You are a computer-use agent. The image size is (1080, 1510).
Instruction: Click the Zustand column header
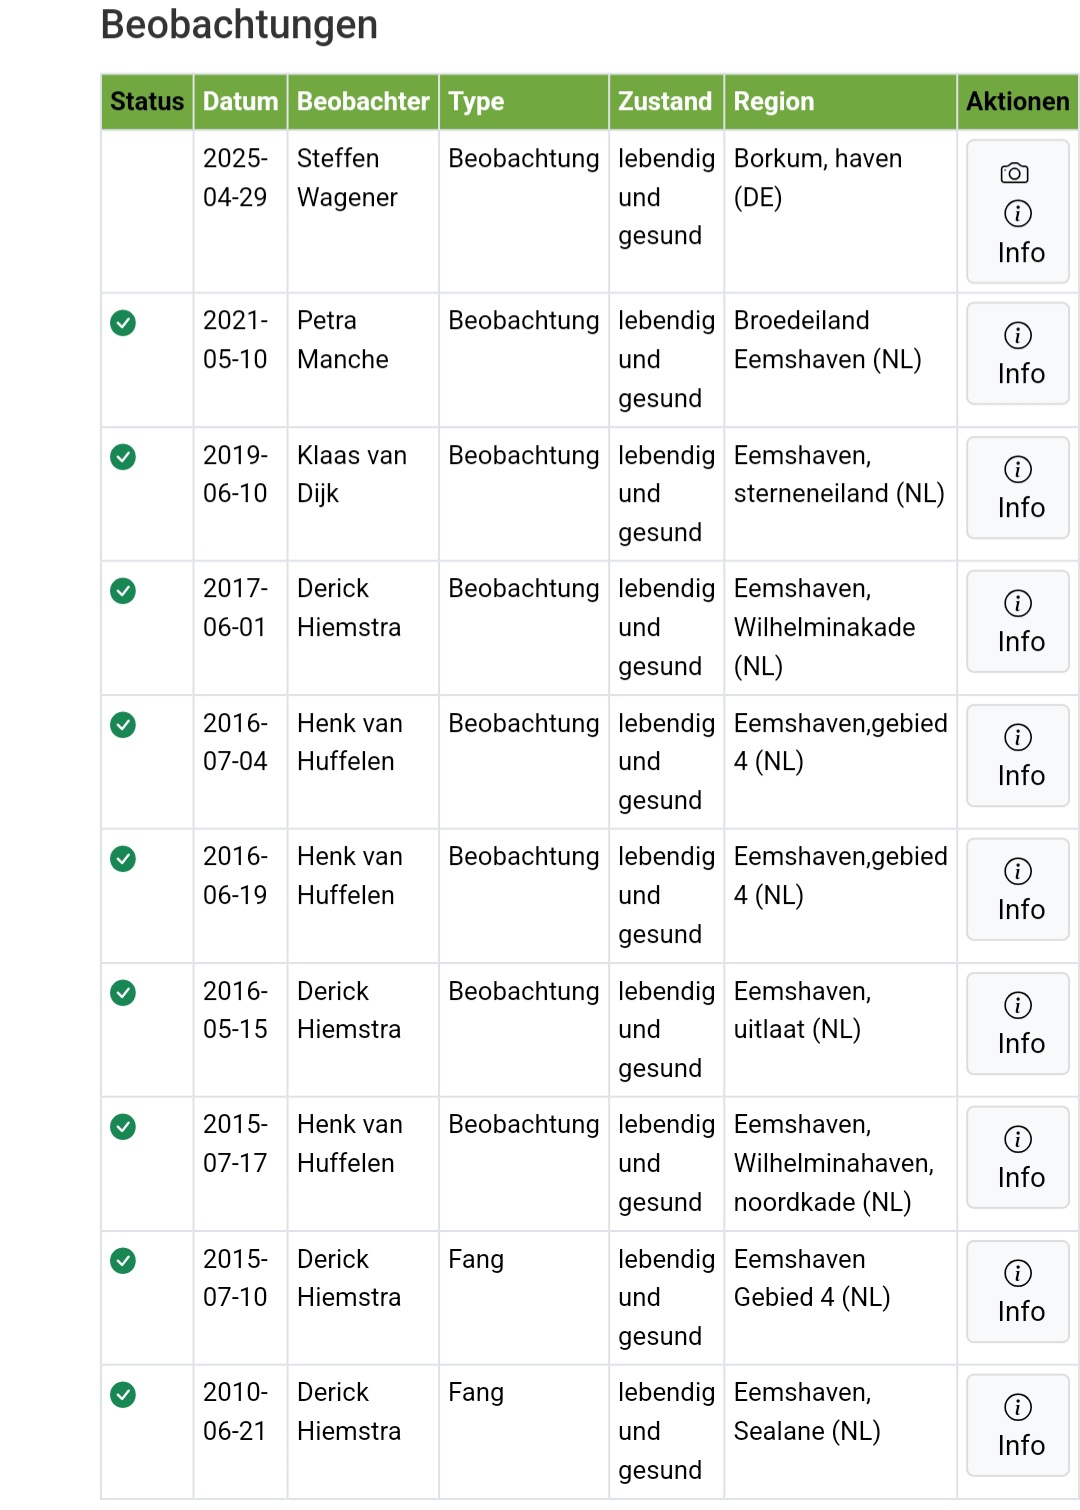pyautogui.click(x=665, y=101)
